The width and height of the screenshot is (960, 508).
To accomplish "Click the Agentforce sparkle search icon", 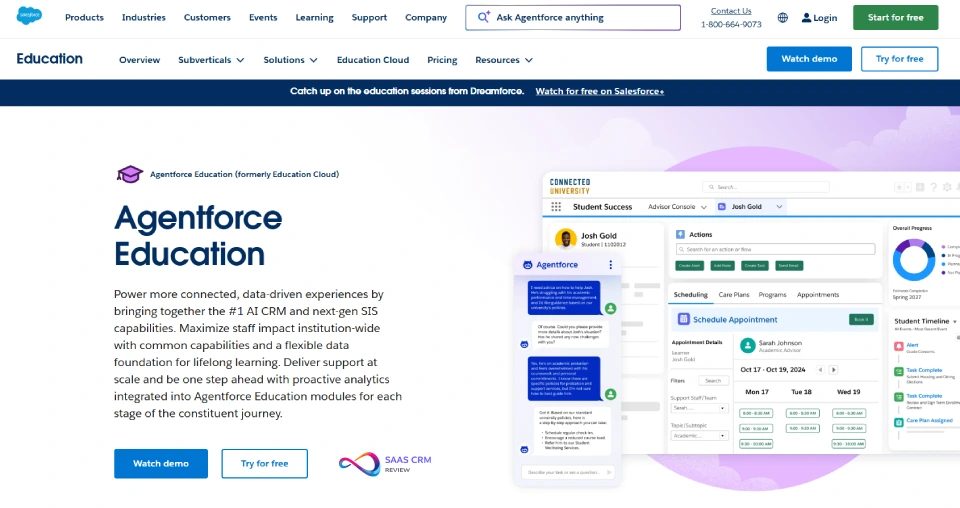I will (x=483, y=18).
